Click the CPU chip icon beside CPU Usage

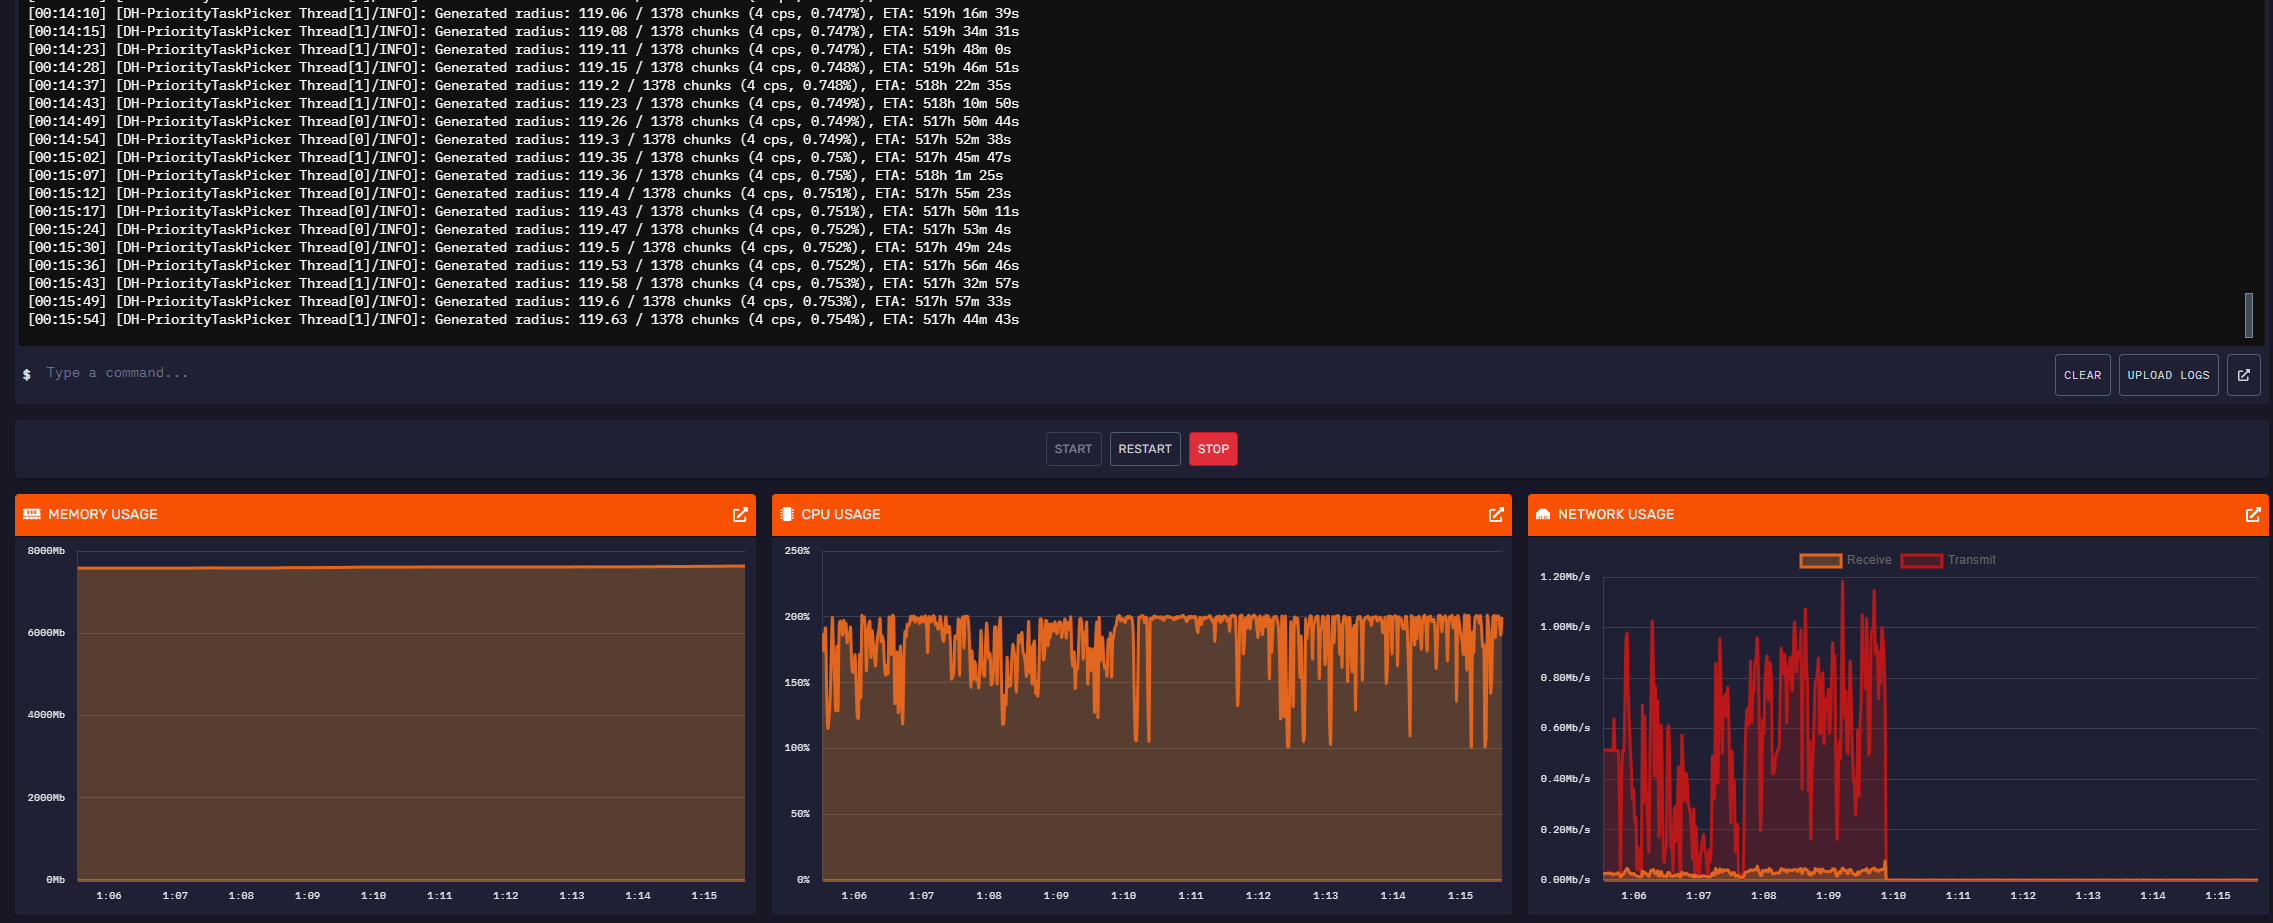coord(787,514)
